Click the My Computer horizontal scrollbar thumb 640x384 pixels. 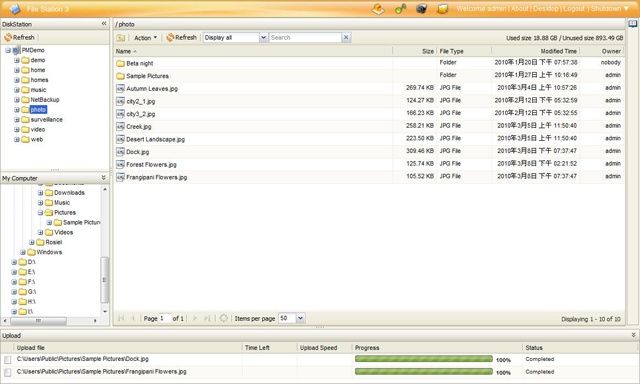pyautogui.click(x=38, y=321)
